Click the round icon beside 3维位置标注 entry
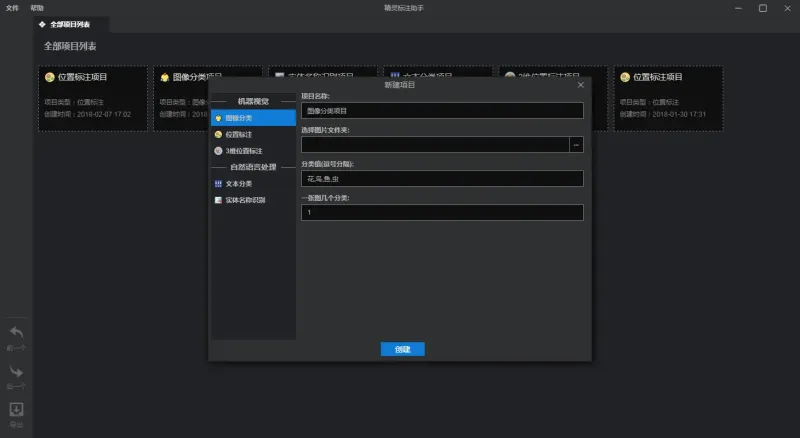 coord(218,151)
